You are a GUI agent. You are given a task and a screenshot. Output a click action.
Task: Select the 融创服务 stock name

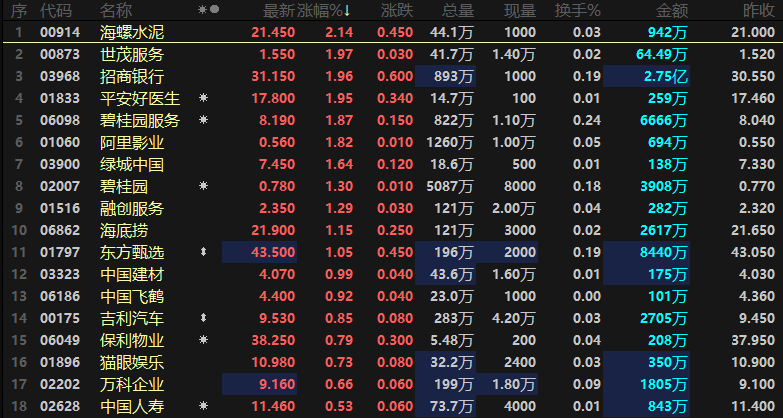pyautogui.click(x=132, y=208)
